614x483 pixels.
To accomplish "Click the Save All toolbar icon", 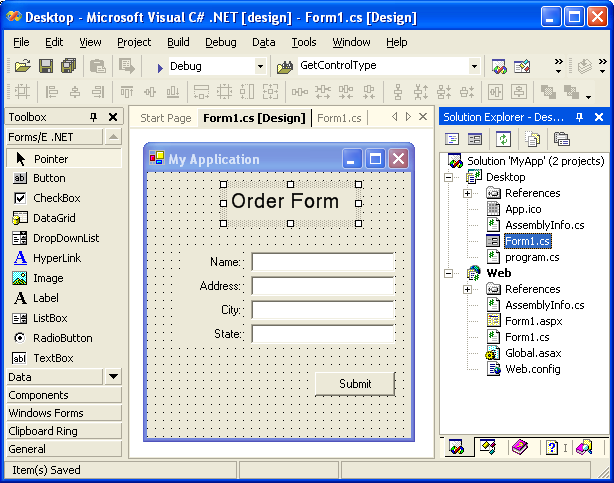I will [69, 66].
